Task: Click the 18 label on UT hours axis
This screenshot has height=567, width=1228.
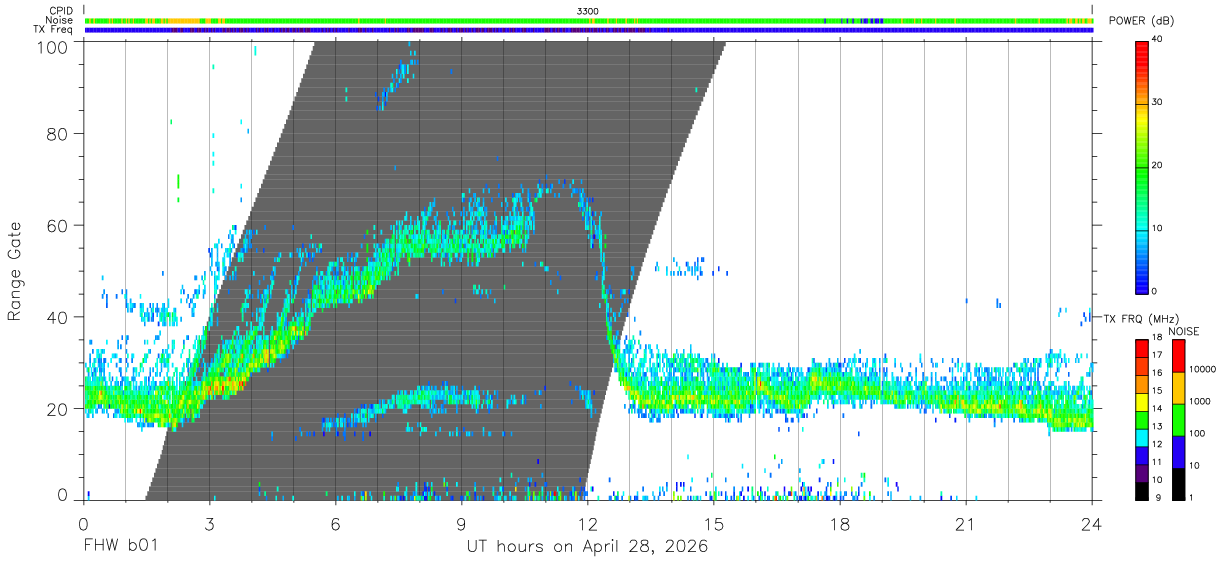Action: click(840, 524)
